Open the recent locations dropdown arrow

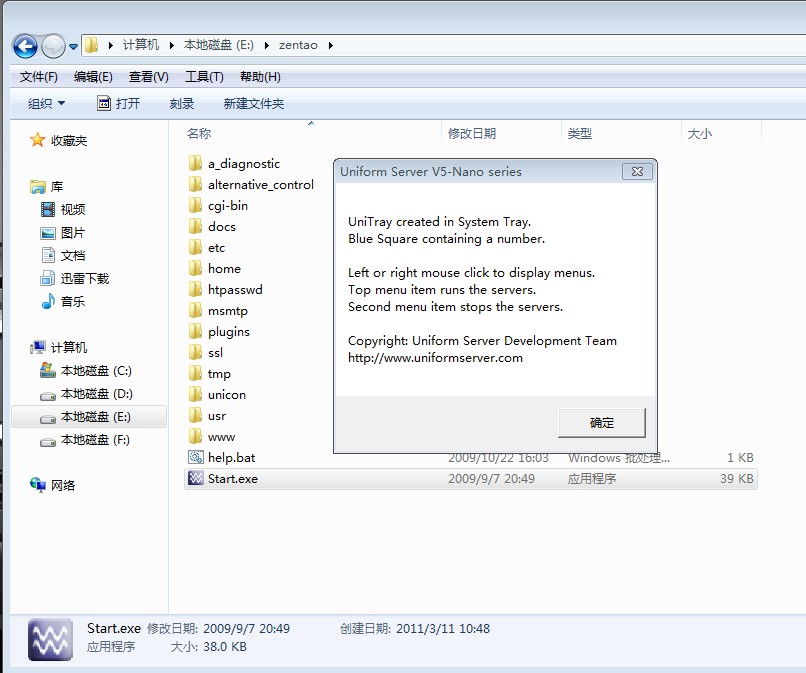[x=74, y=47]
